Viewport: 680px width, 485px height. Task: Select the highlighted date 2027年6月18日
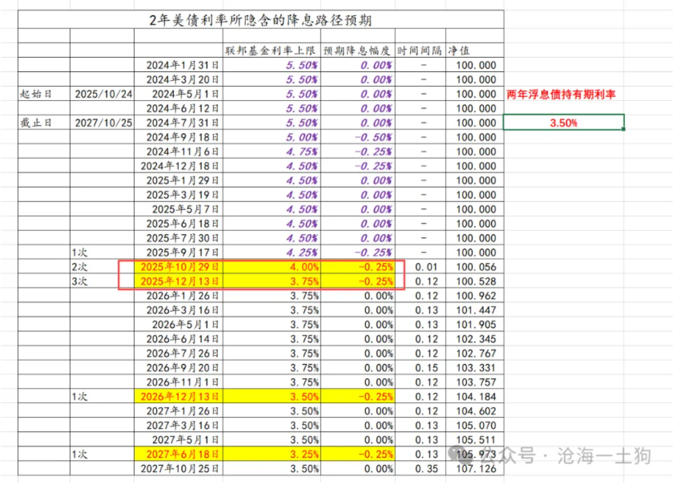pyautogui.click(x=179, y=454)
